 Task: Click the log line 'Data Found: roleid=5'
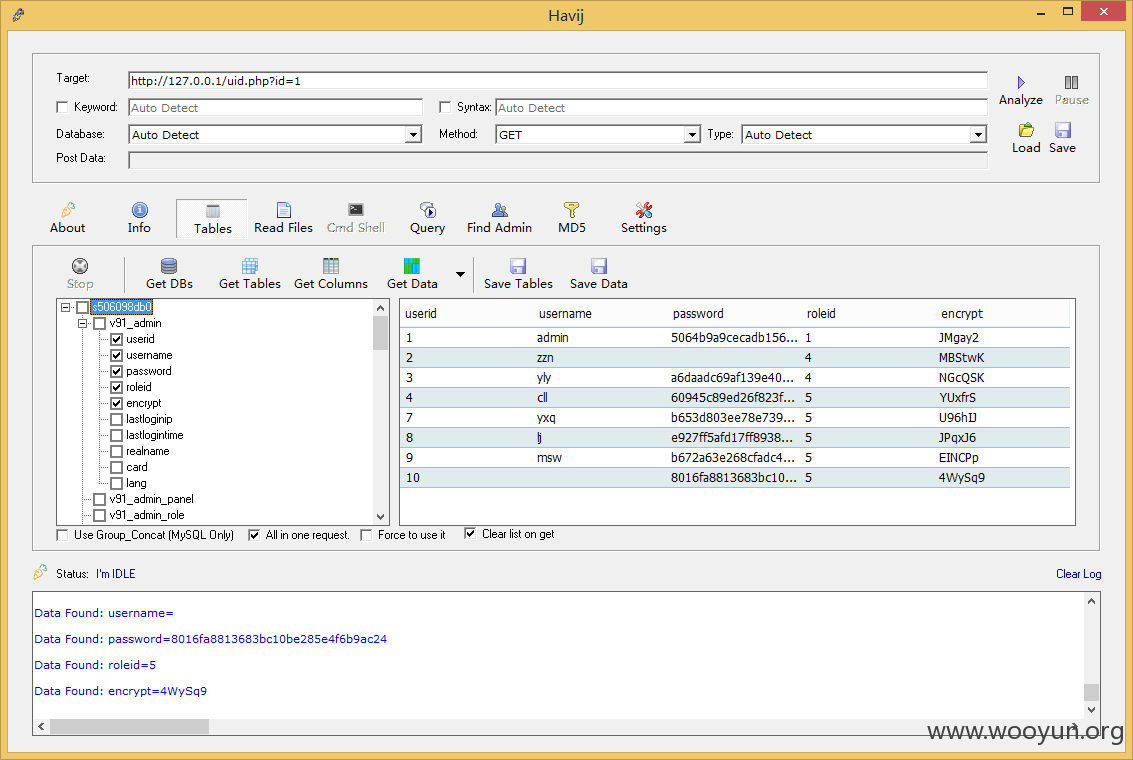click(x=95, y=665)
